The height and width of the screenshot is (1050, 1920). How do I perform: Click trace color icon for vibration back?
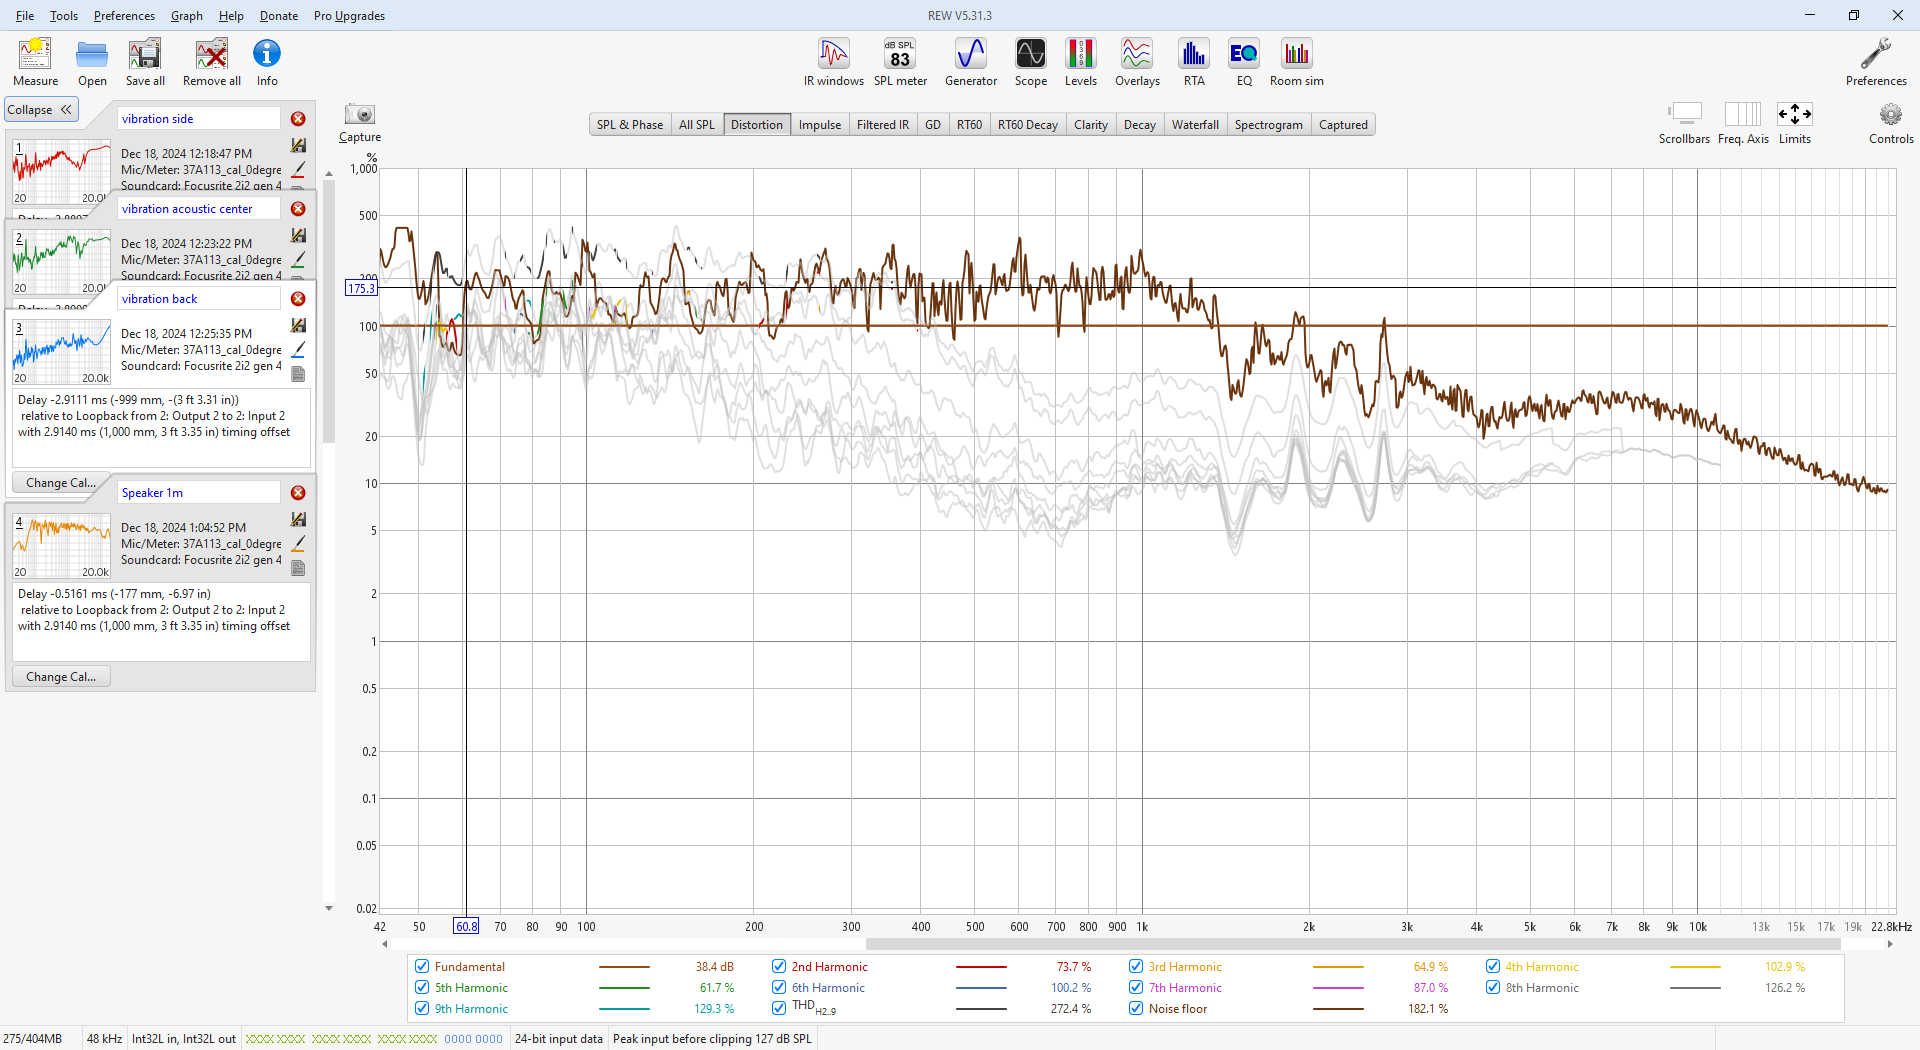298,349
